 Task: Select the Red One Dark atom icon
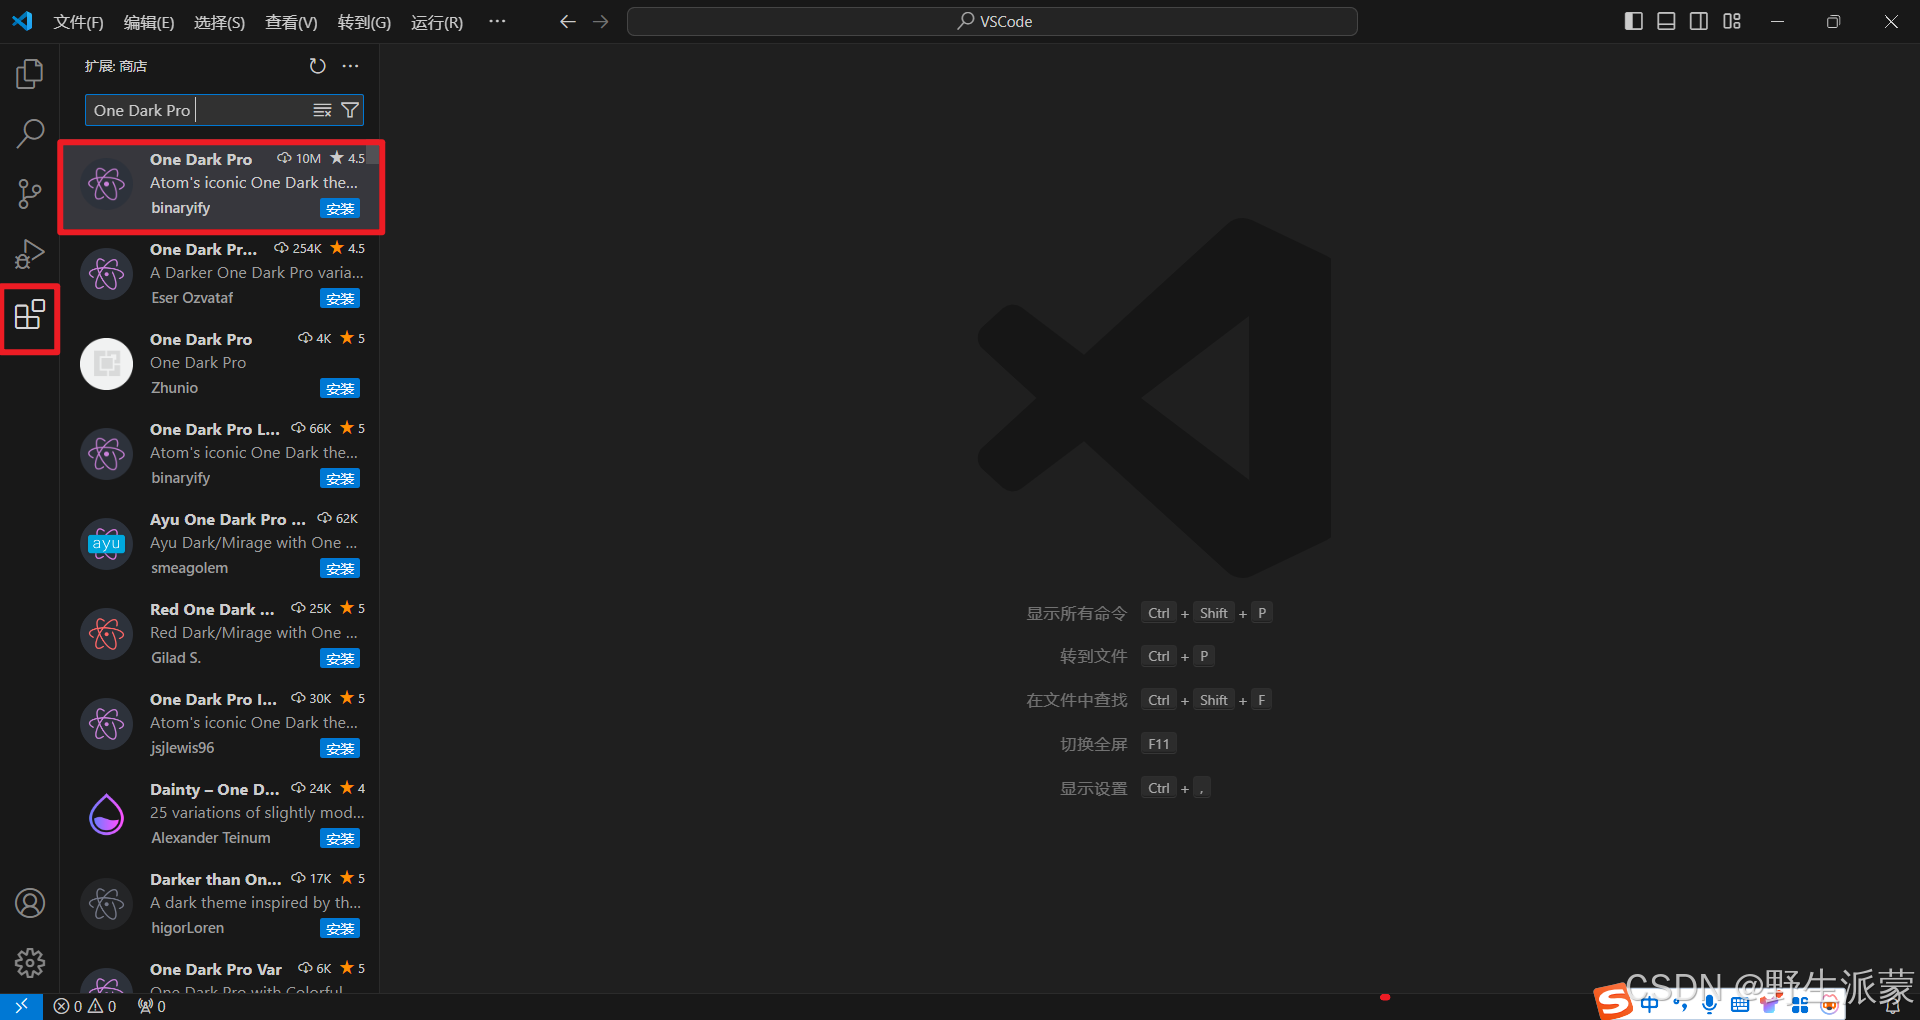(x=106, y=634)
